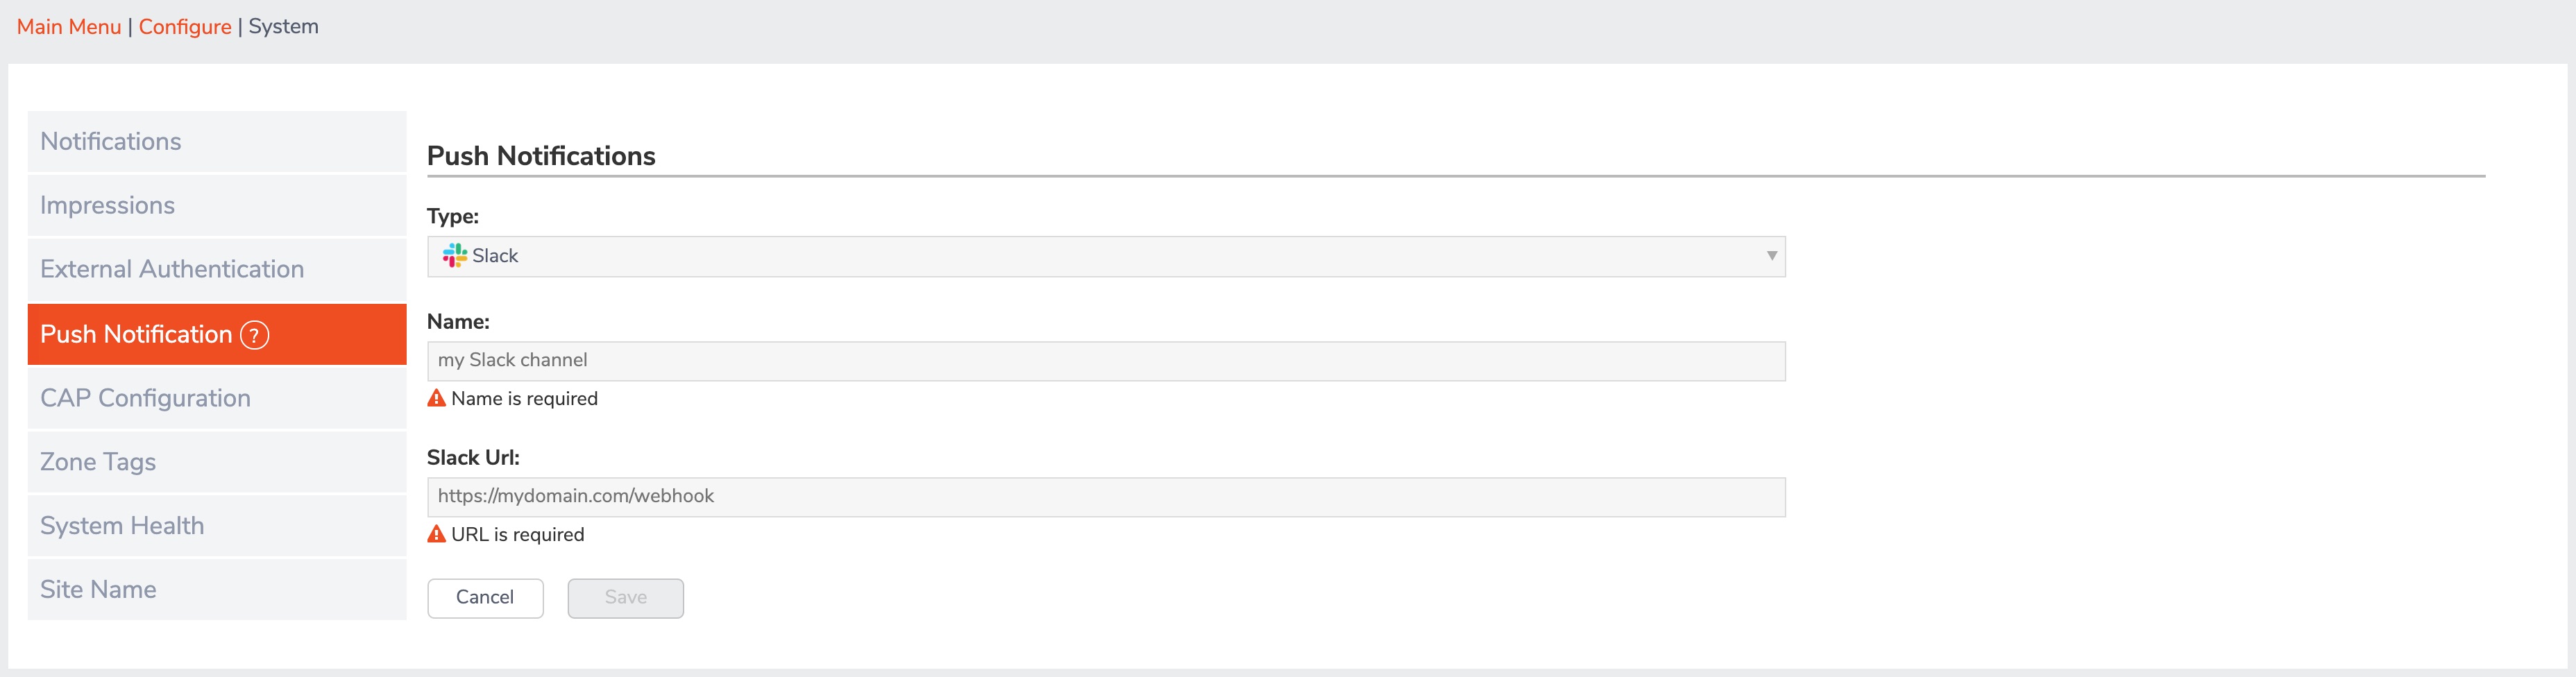
Task: Show the System Health page
Action: coord(216,526)
